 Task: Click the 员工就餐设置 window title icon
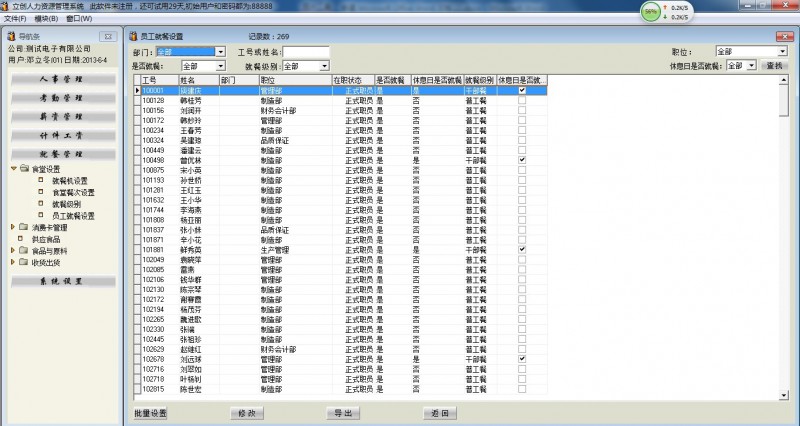[x=134, y=36]
